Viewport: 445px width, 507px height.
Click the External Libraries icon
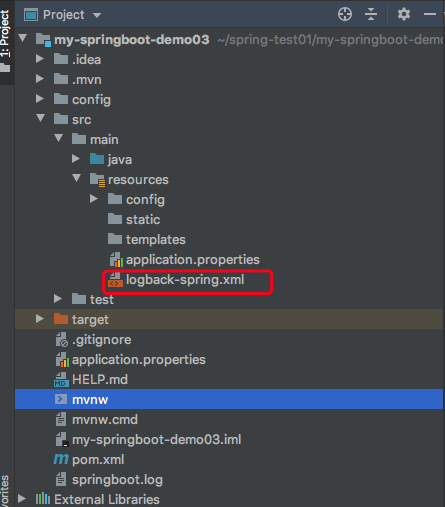43,499
